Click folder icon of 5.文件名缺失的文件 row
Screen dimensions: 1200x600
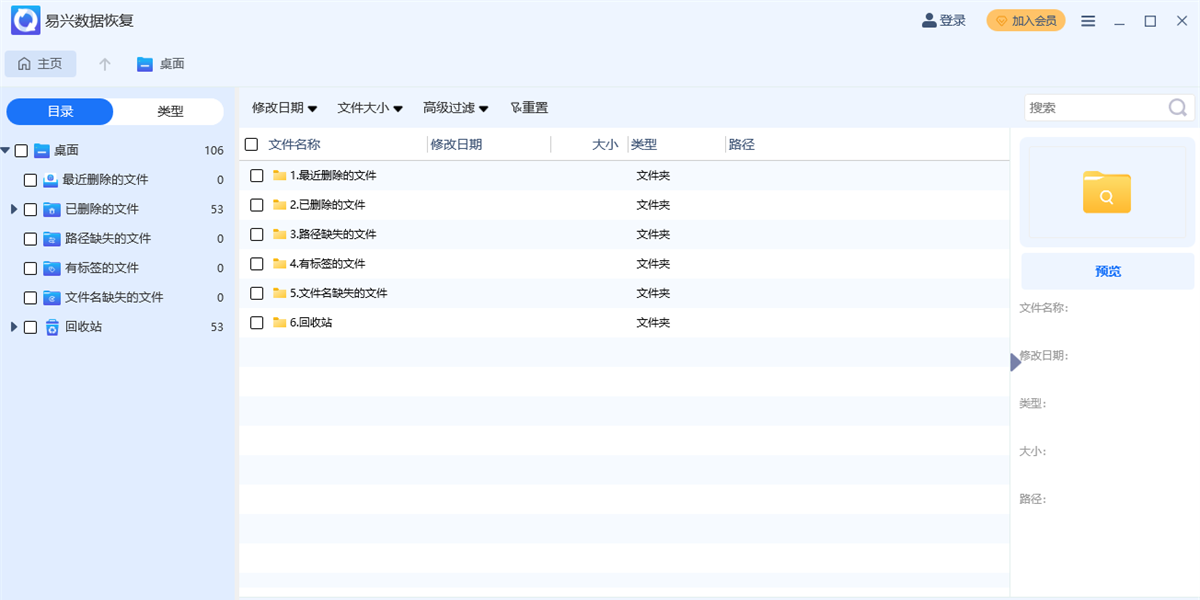pyautogui.click(x=280, y=293)
